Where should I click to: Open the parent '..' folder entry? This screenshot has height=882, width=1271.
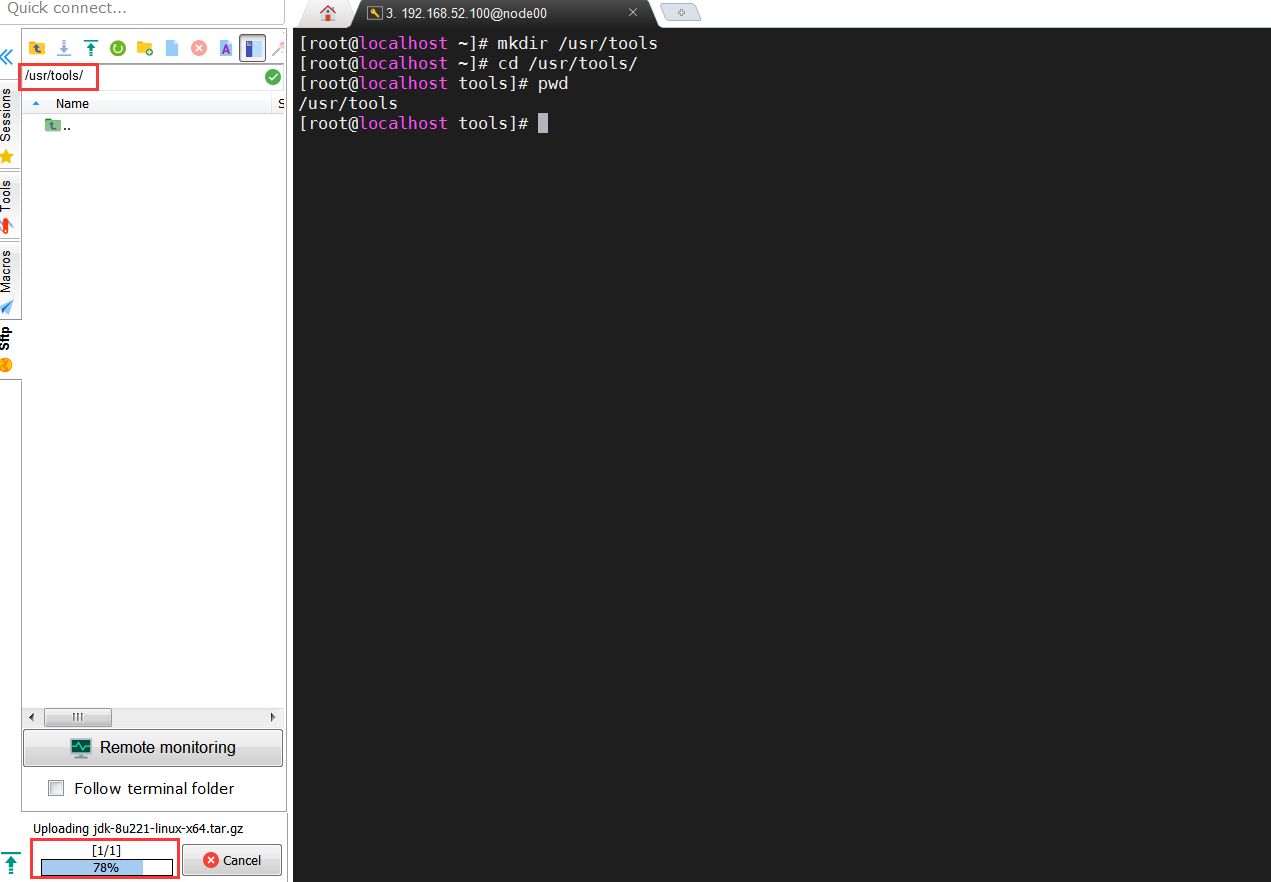[x=58, y=126]
